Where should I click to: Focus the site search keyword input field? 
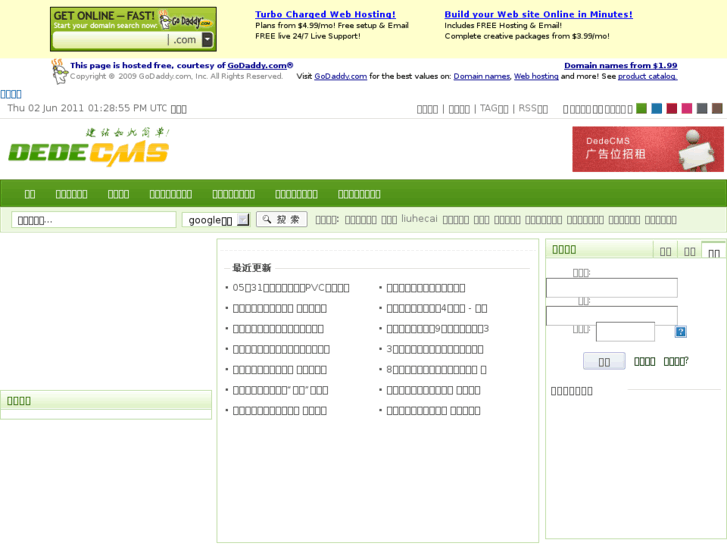94,220
